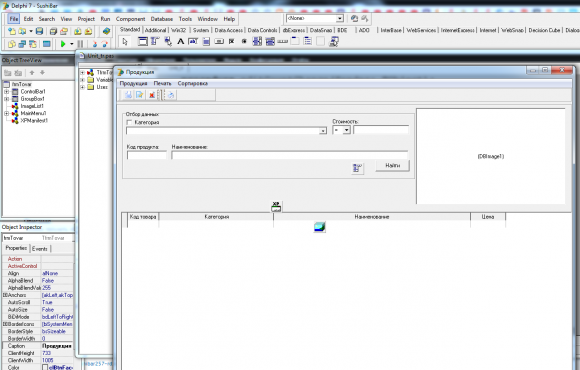
Task: Open the Категория combo box dropdown
Action: click(323, 131)
